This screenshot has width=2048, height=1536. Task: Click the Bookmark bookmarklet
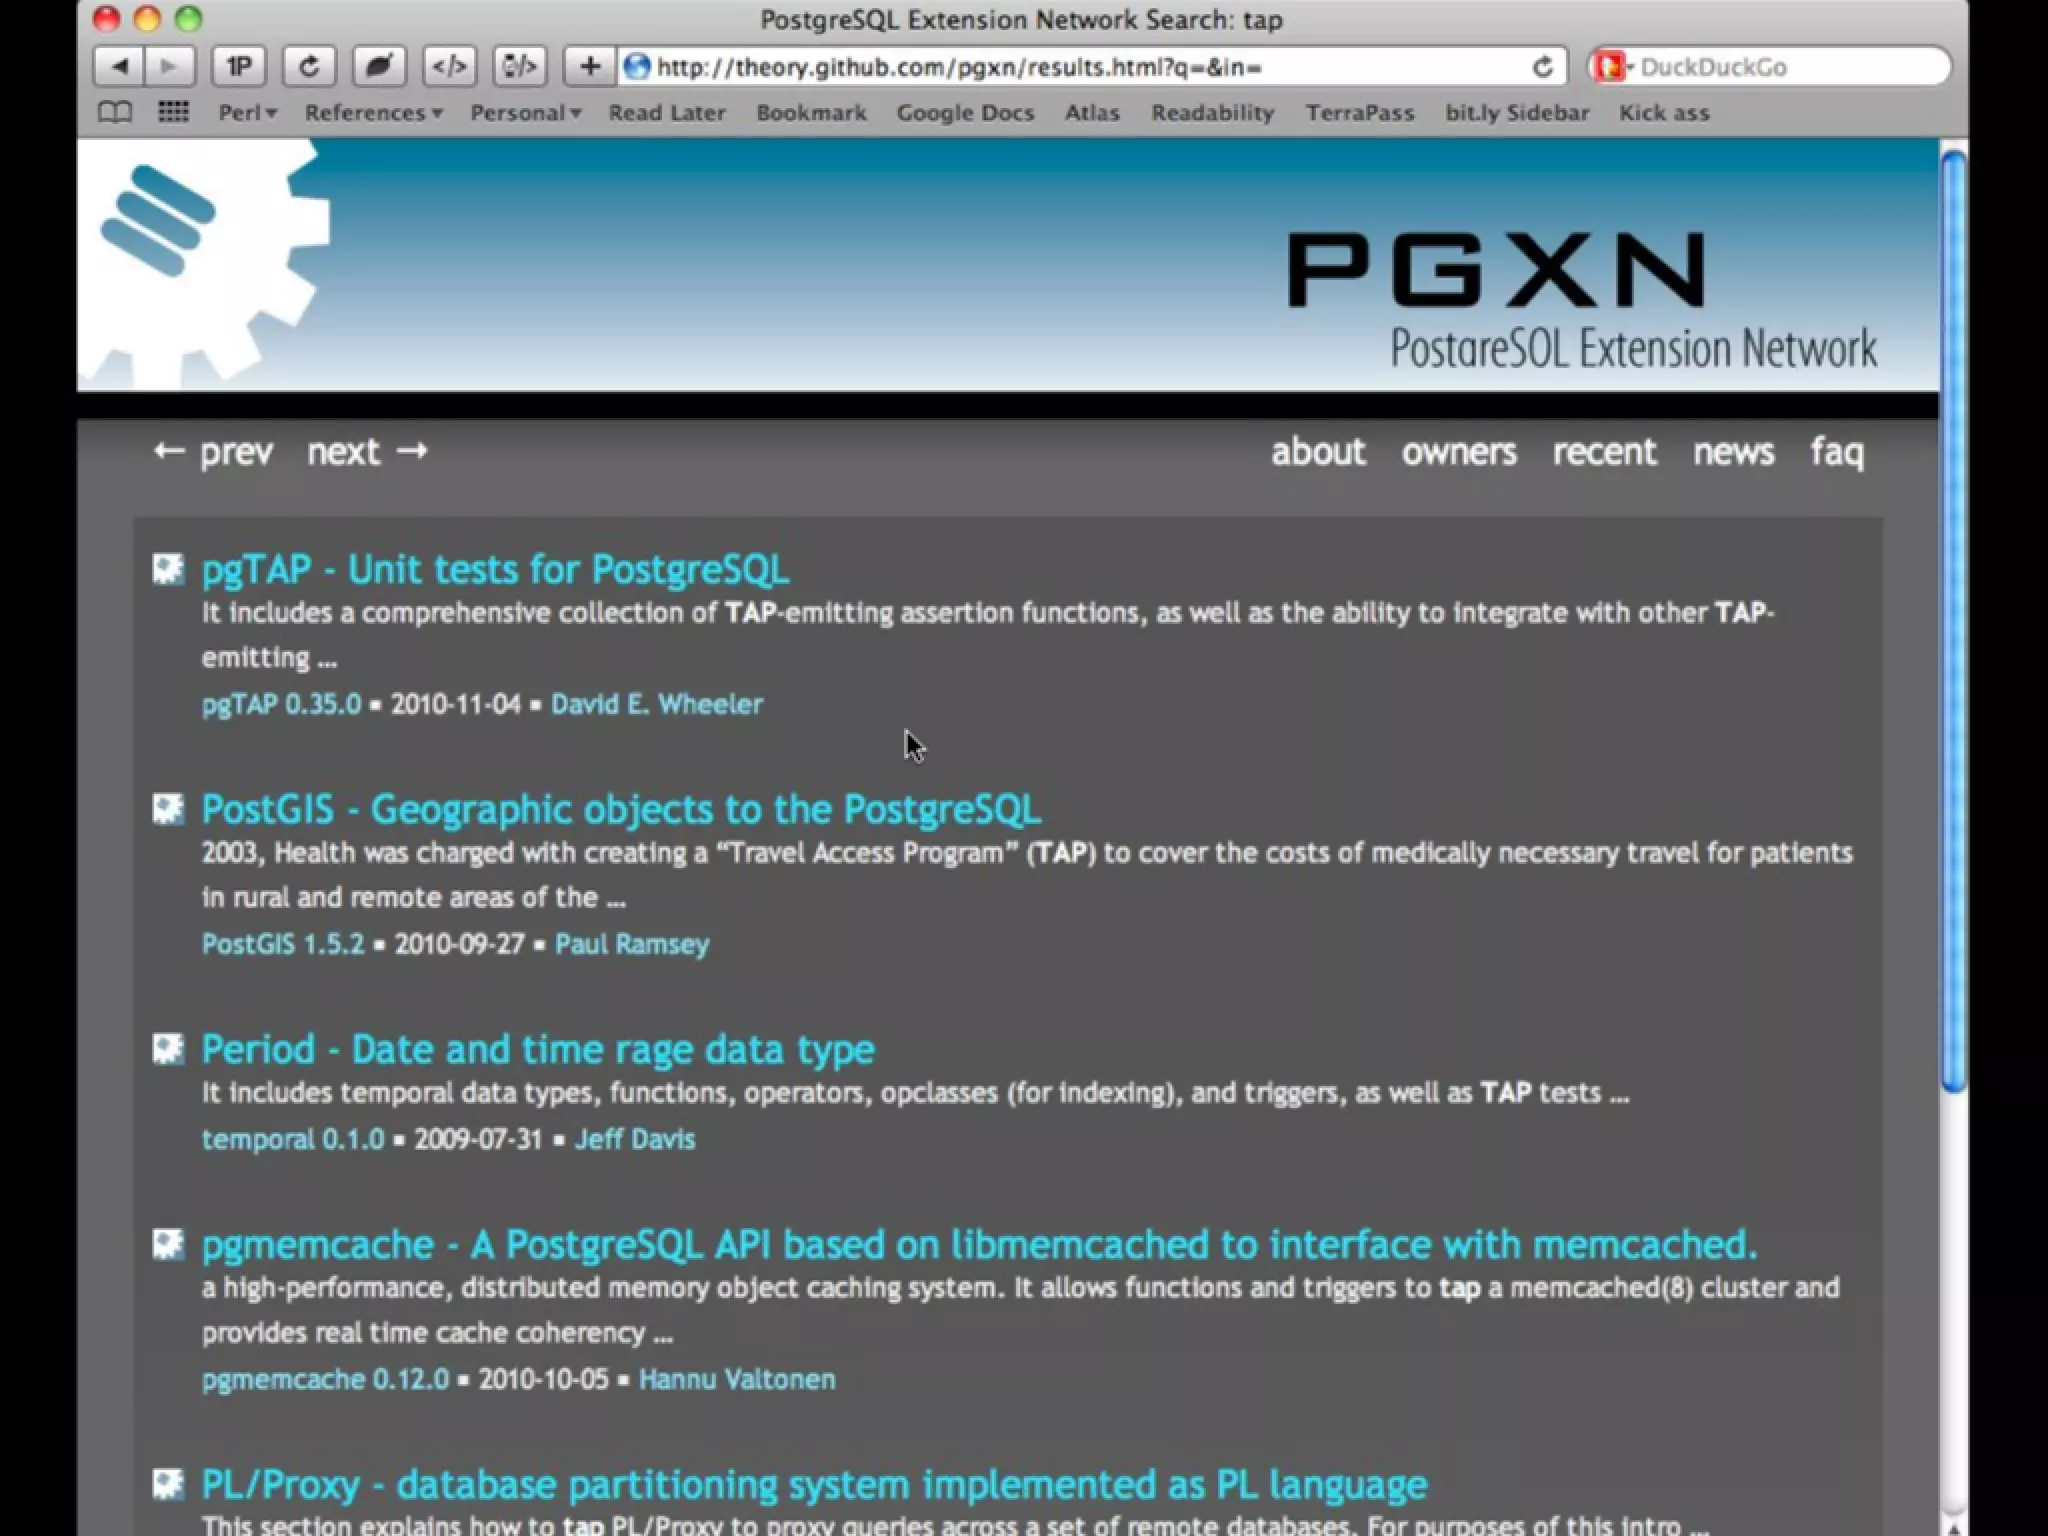tap(811, 113)
